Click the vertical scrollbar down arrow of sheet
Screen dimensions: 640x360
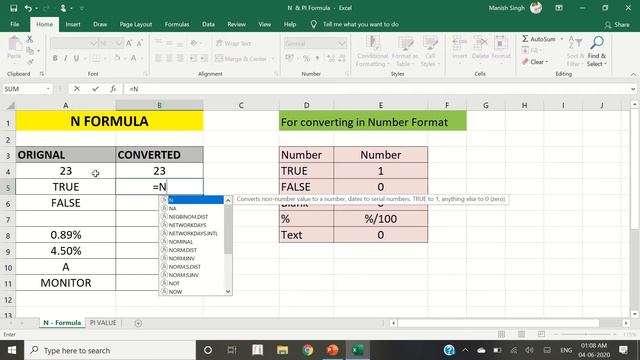point(634,313)
